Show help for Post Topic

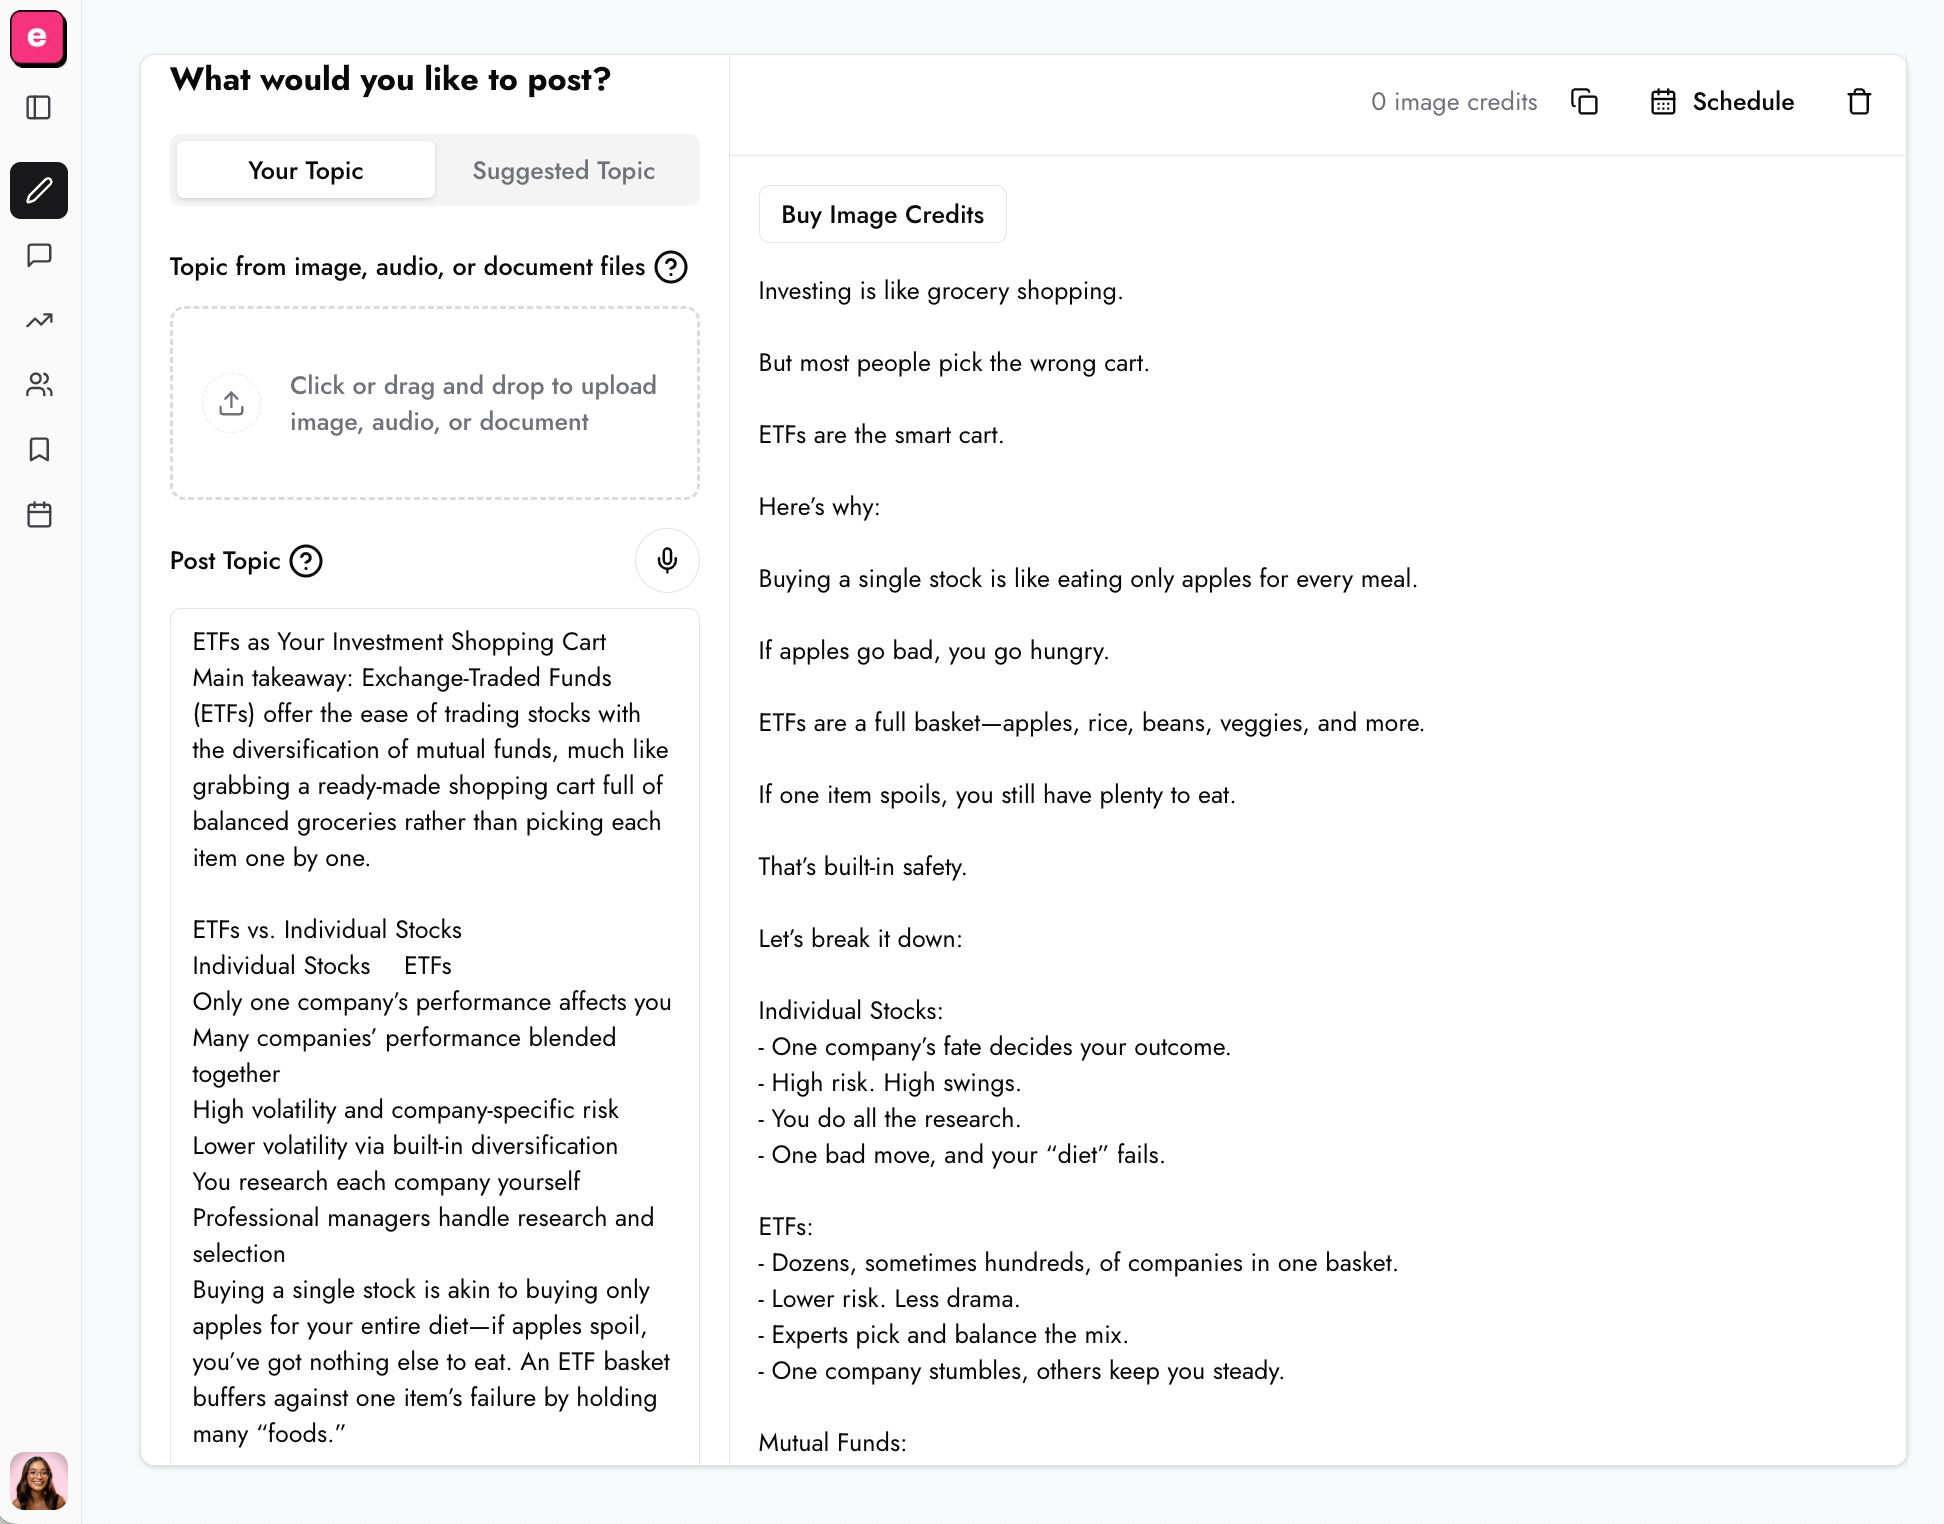coord(306,561)
